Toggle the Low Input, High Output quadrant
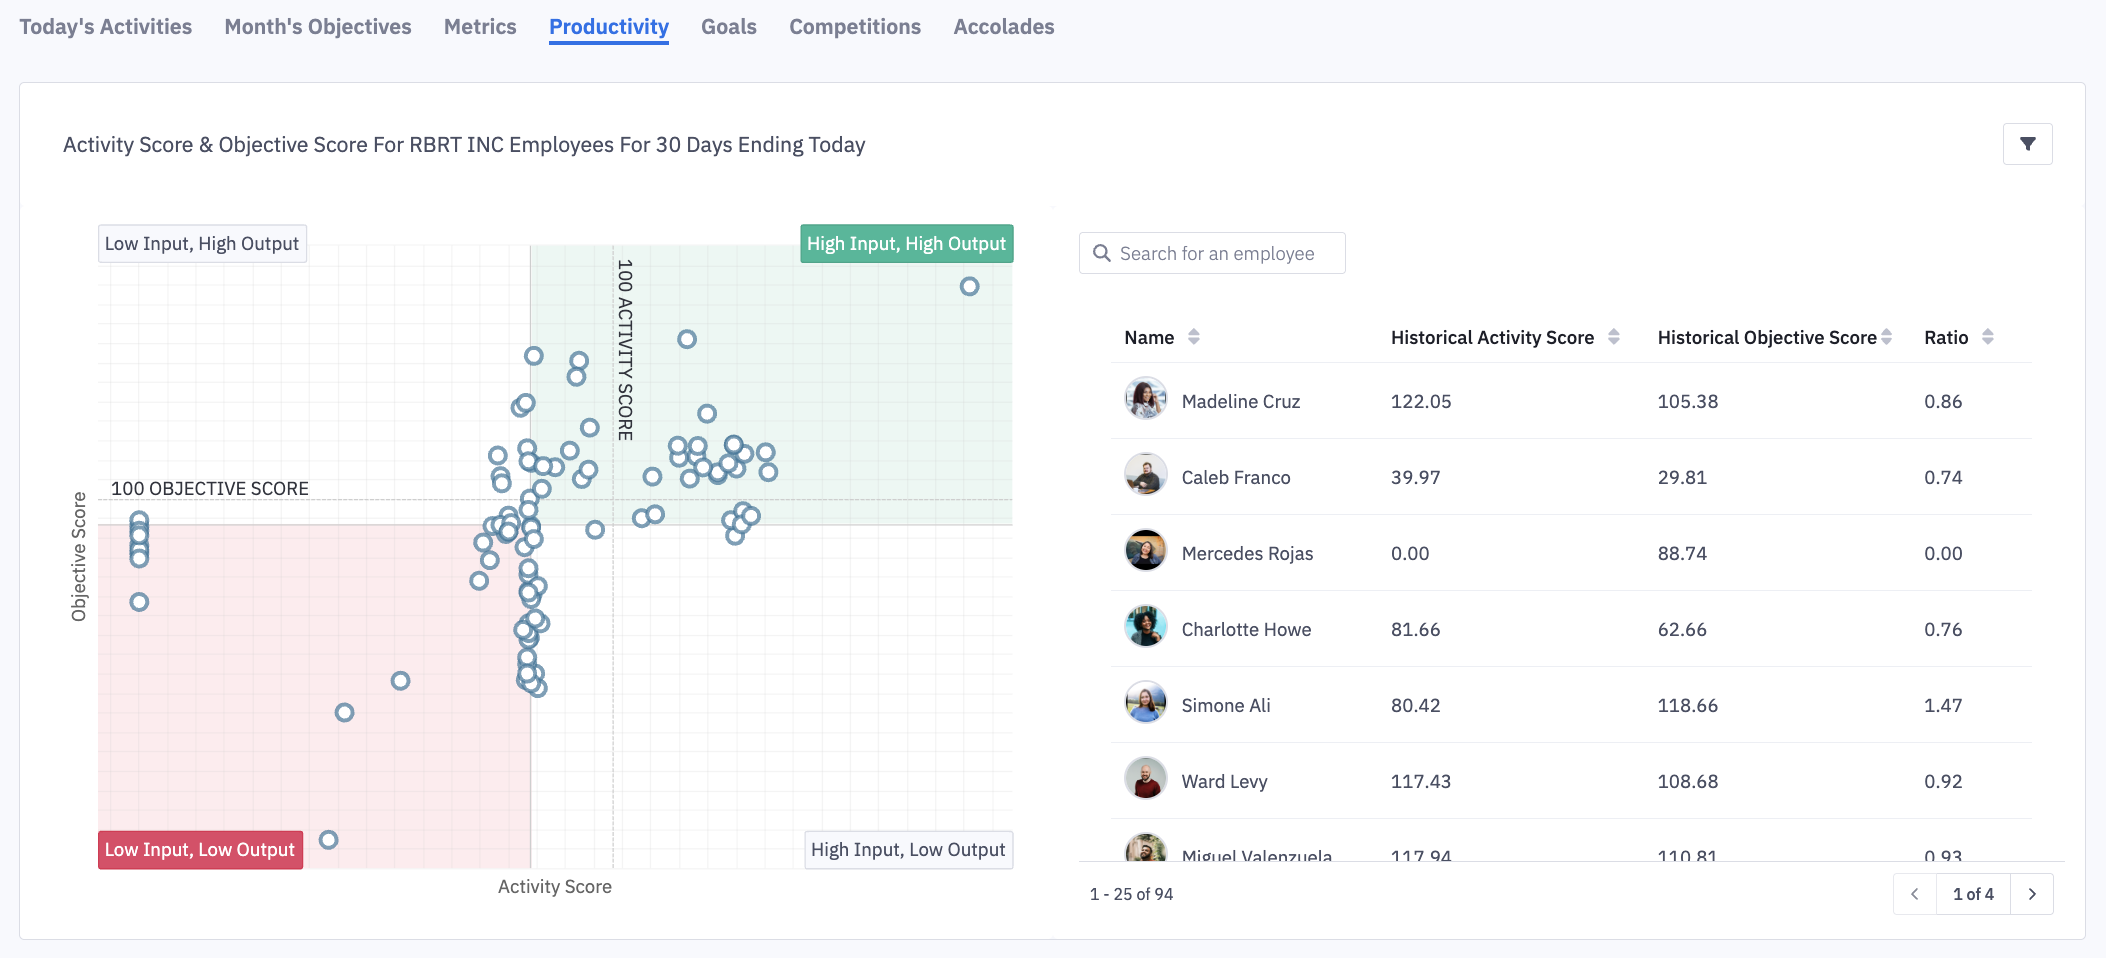 pyautogui.click(x=202, y=244)
